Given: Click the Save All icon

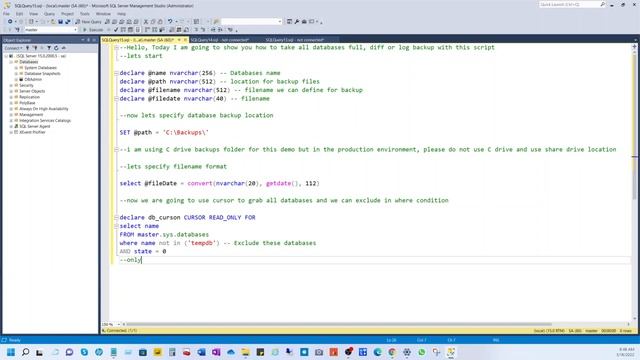Looking at the screenshot, I should [68, 22].
